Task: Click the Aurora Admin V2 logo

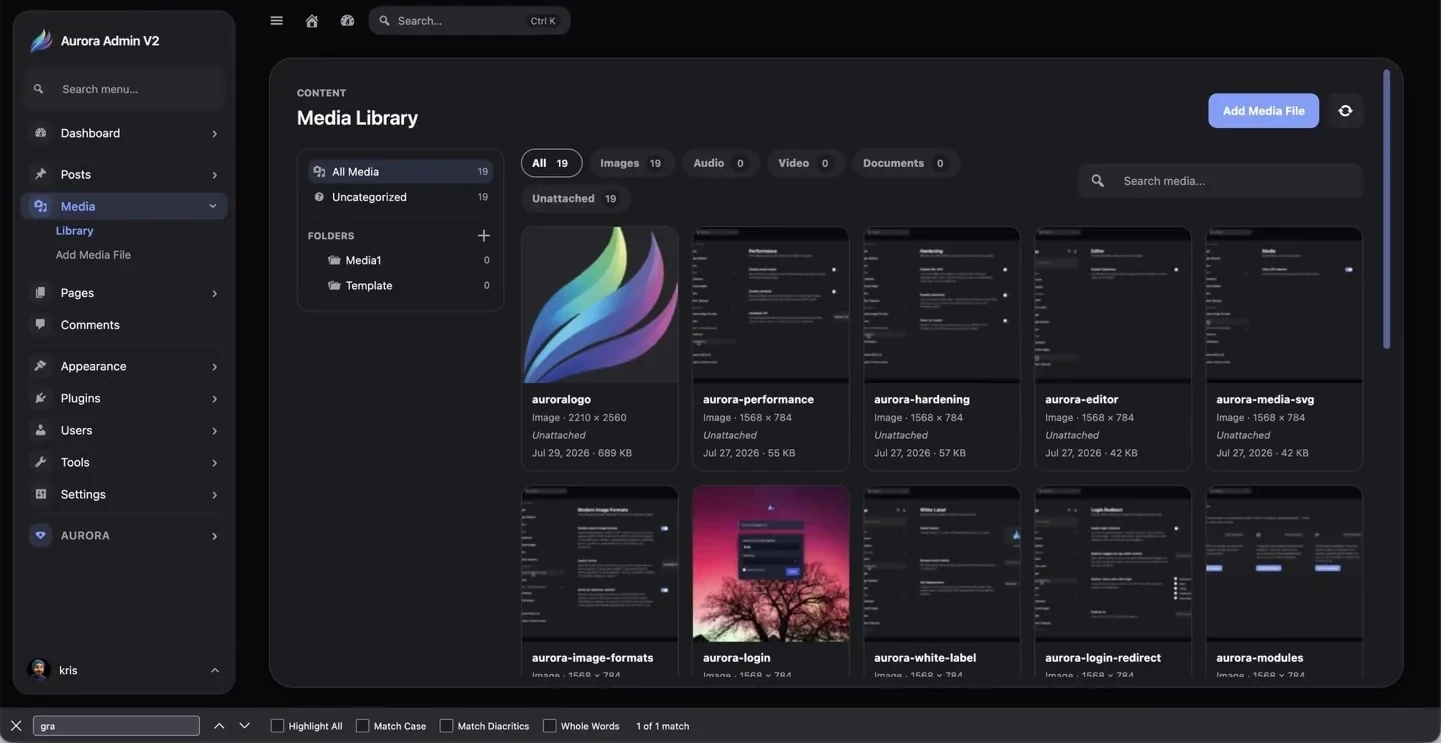Action: click(x=41, y=40)
